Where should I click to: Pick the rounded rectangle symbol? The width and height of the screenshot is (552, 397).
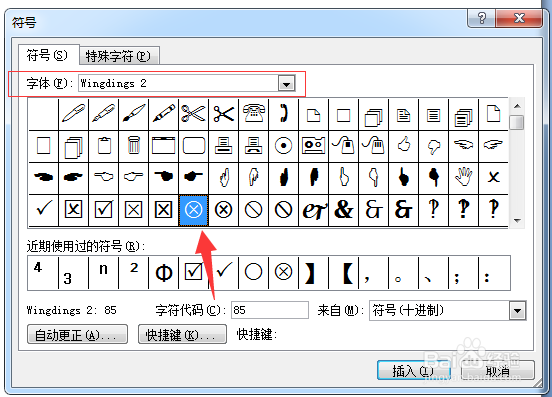tap(194, 146)
